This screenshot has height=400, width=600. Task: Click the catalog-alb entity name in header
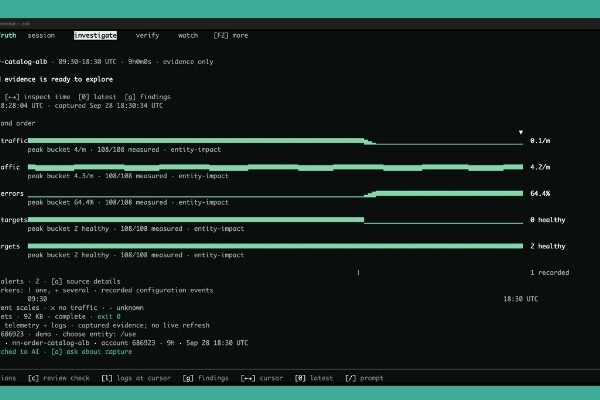click(x=25, y=62)
